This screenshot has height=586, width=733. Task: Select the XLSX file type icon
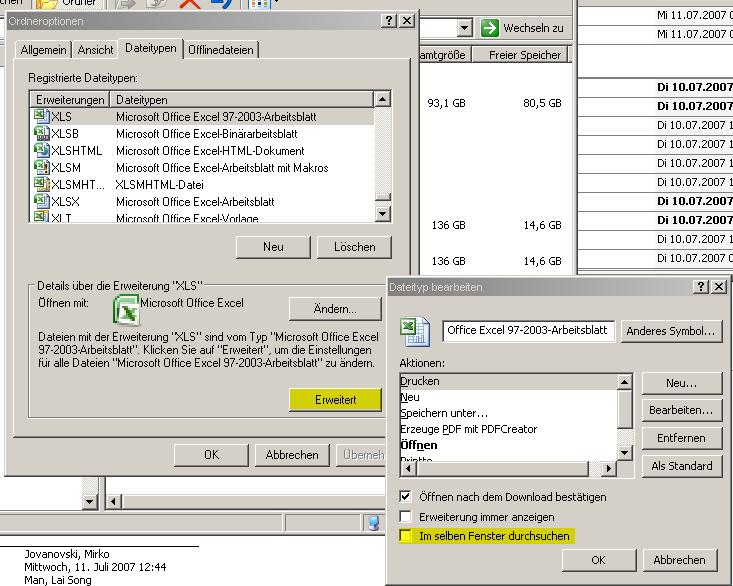[42, 201]
